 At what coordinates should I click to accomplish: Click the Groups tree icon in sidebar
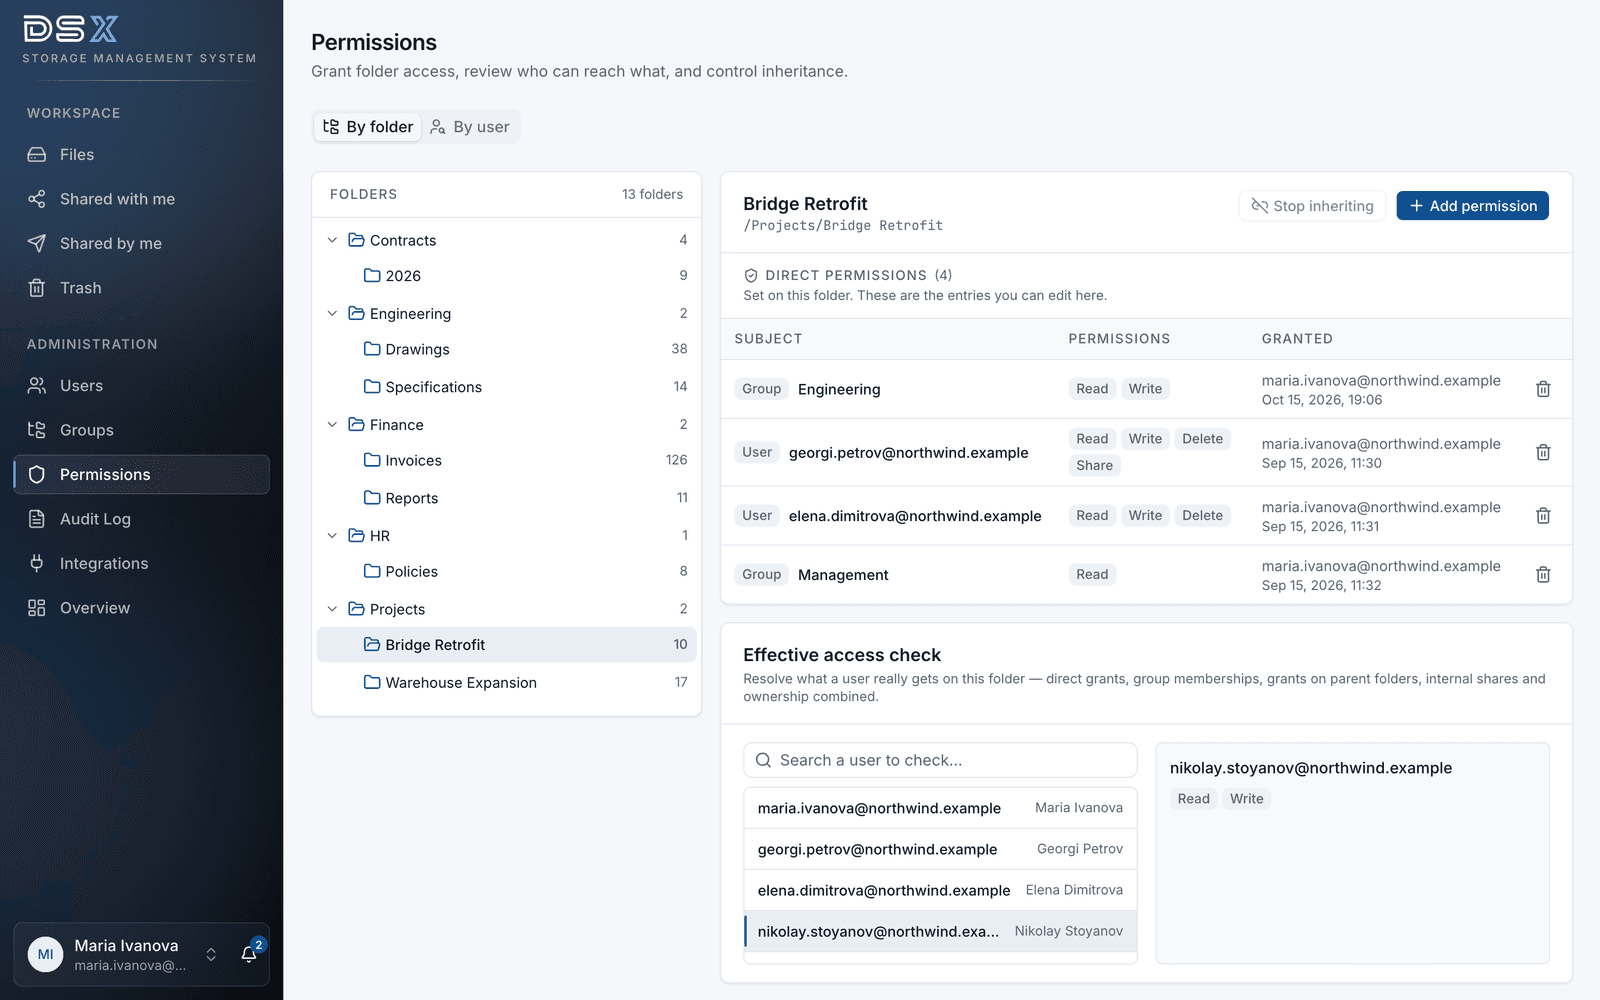click(x=37, y=430)
